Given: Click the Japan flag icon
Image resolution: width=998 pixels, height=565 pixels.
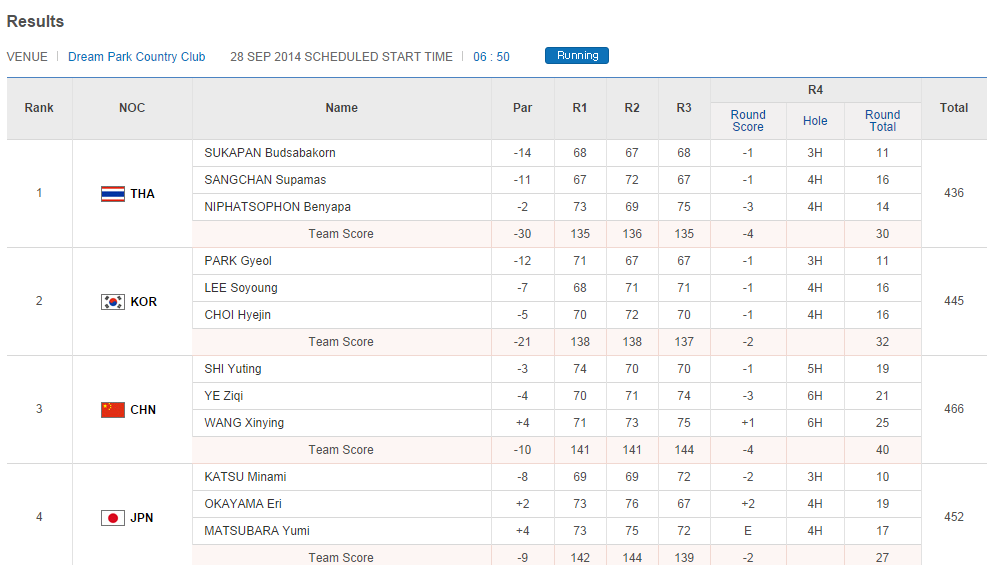Looking at the screenshot, I should point(113,518).
